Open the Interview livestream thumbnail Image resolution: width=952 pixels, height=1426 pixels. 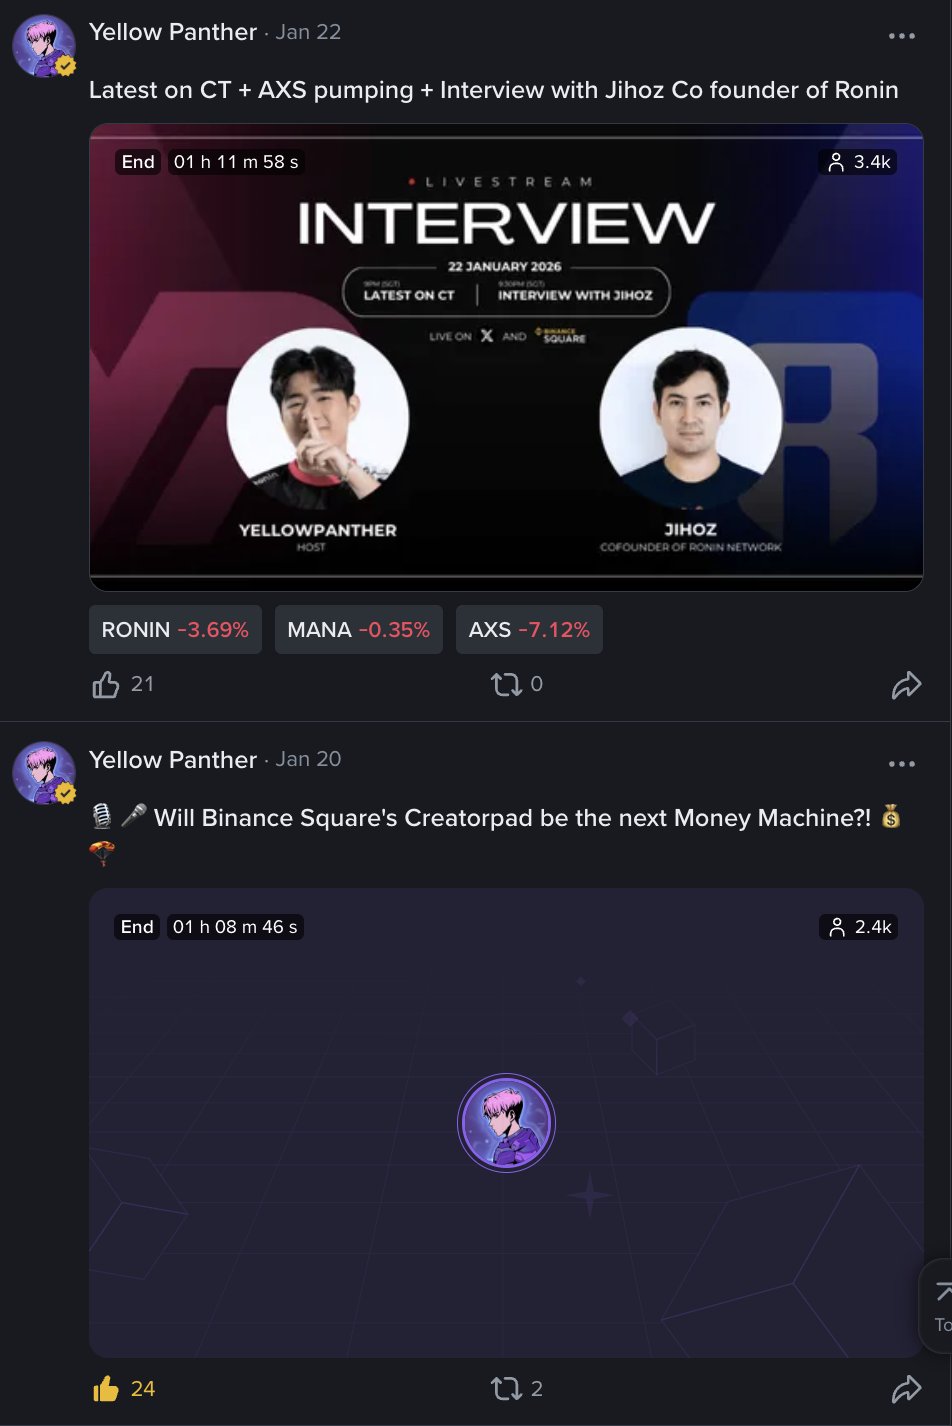click(506, 358)
